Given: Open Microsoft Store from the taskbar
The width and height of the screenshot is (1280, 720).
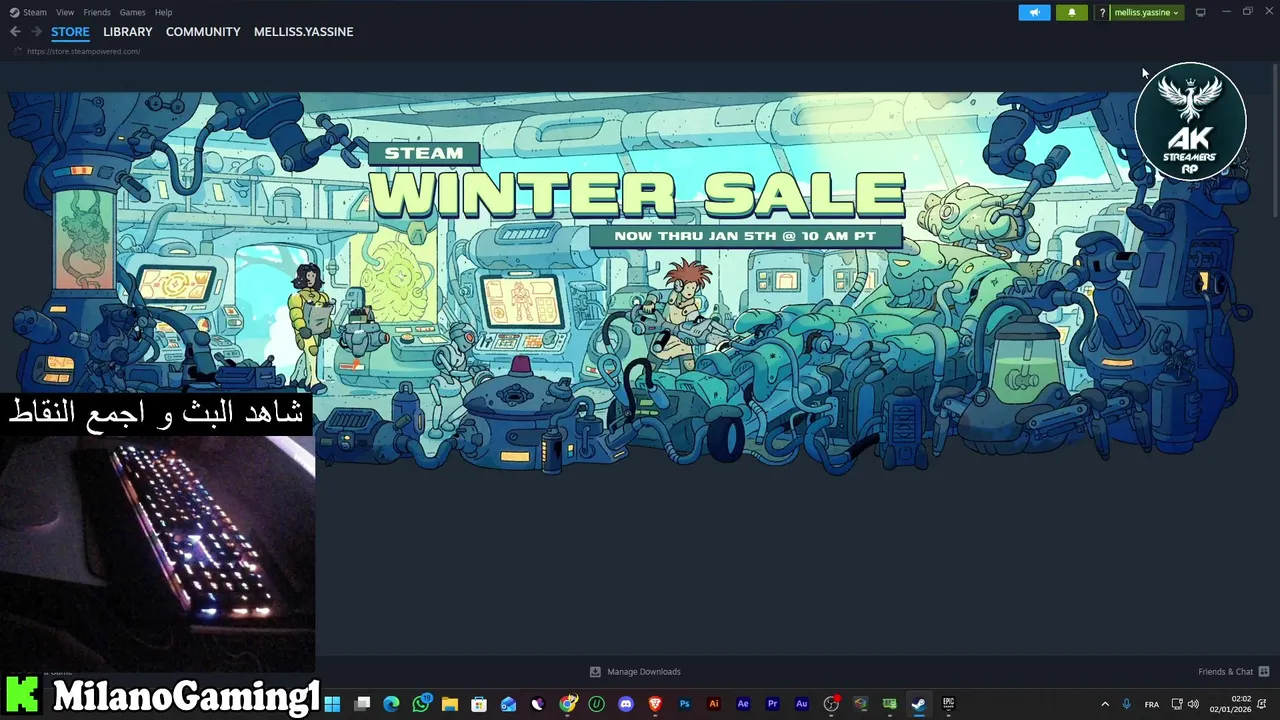Looking at the screenshot, I should pyautogui.click(x=479, y=704).
